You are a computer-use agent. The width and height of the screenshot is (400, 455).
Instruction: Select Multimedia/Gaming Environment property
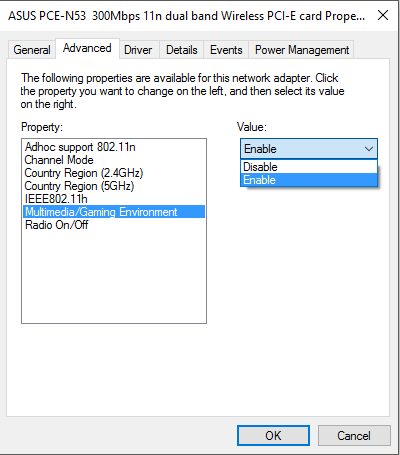114,212
